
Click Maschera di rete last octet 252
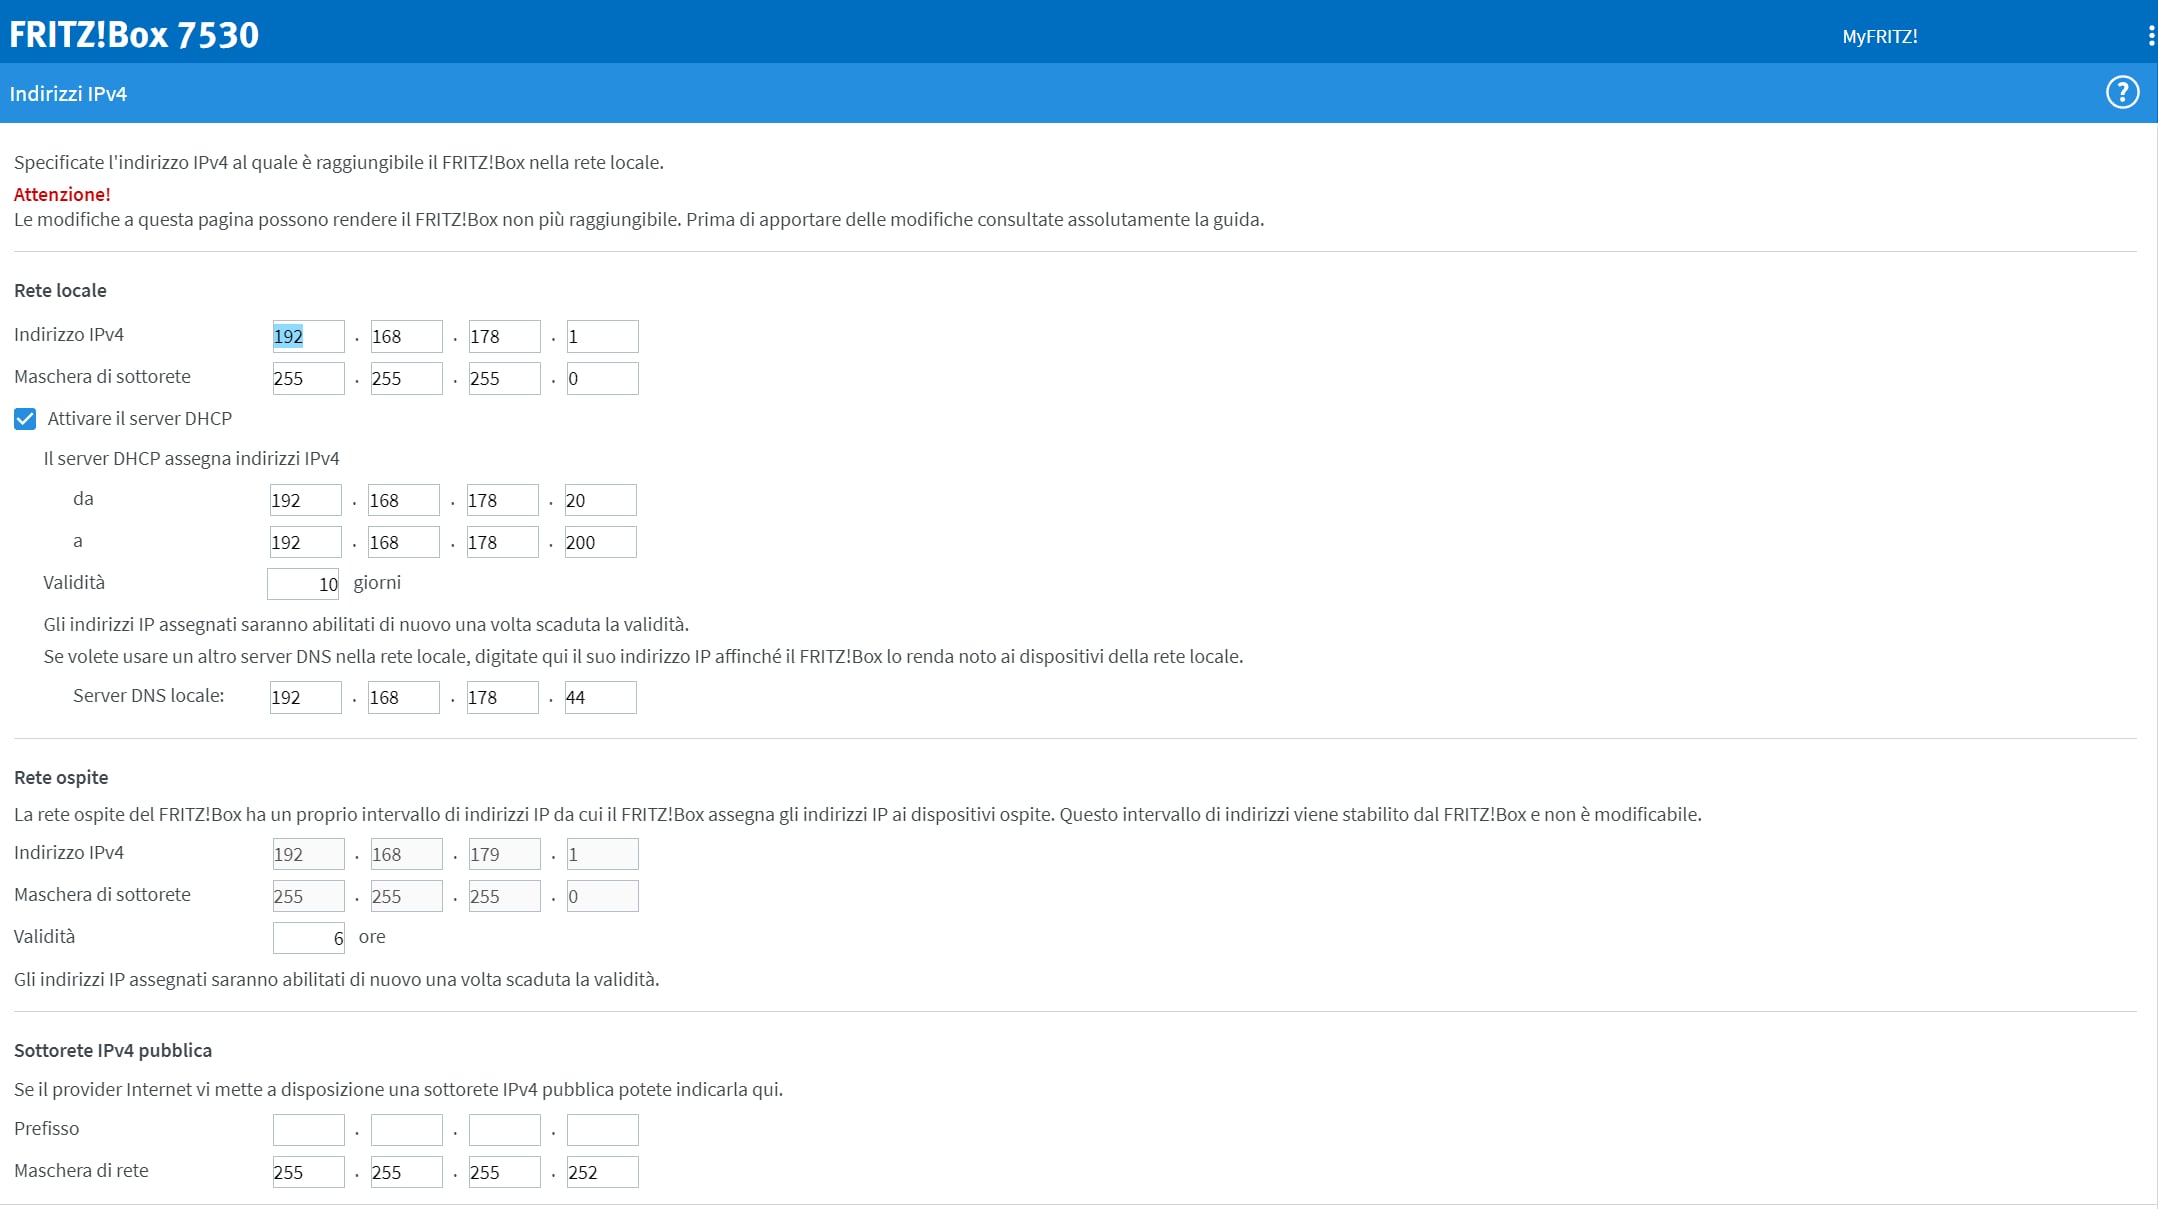[602, 1172]
